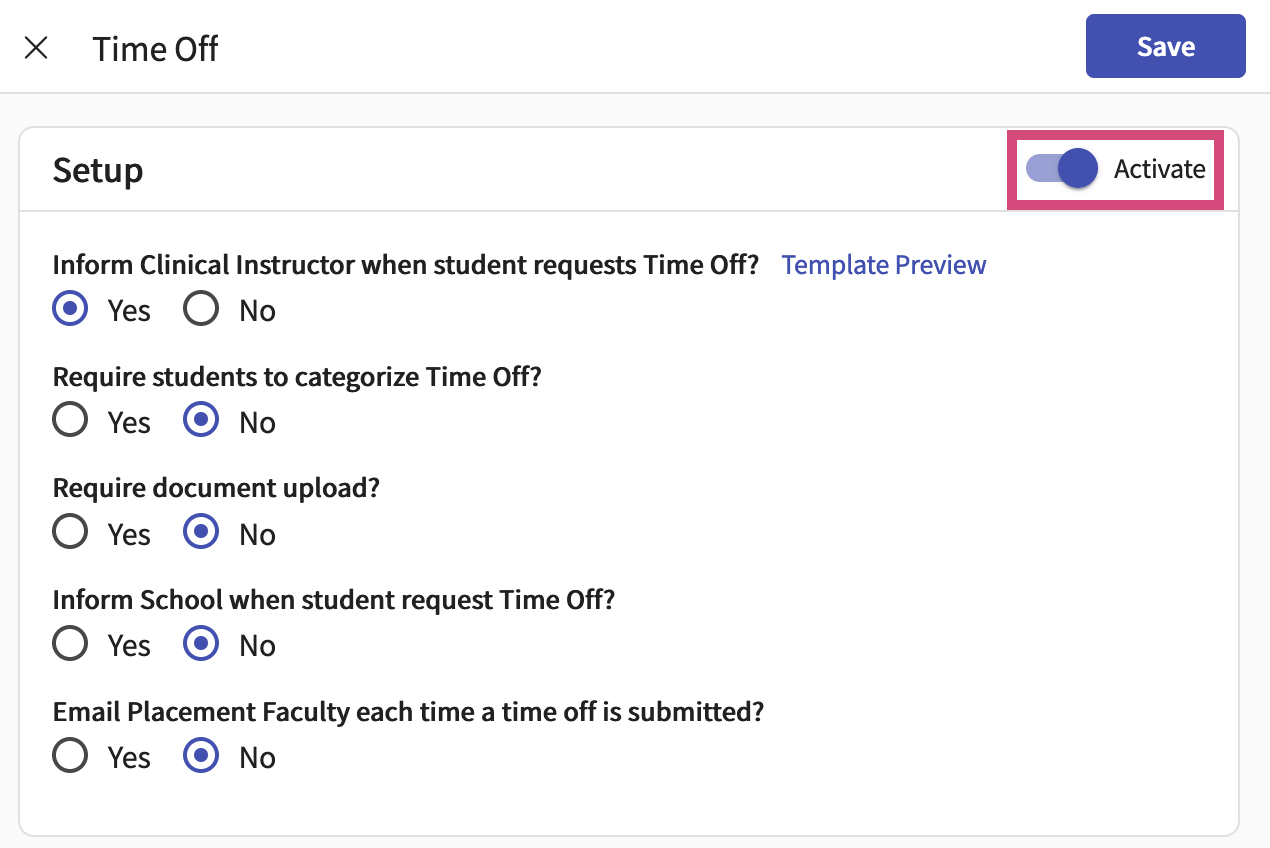Enable Yes for Require document upload
Image resolution: width=1270 pixels, height=848 pixels.
(70, 534)
